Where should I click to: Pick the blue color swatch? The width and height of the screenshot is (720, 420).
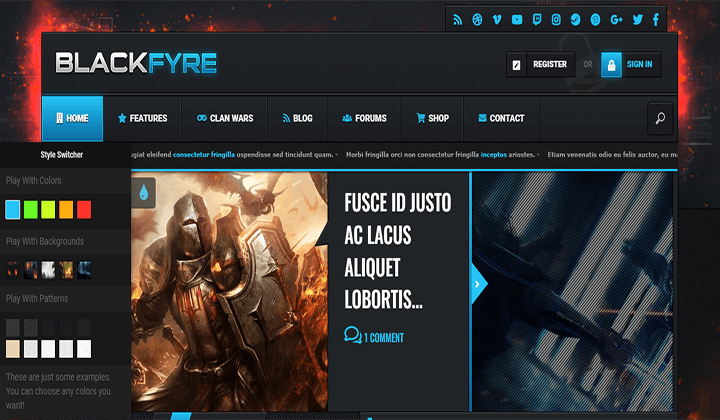click(13, 210)
